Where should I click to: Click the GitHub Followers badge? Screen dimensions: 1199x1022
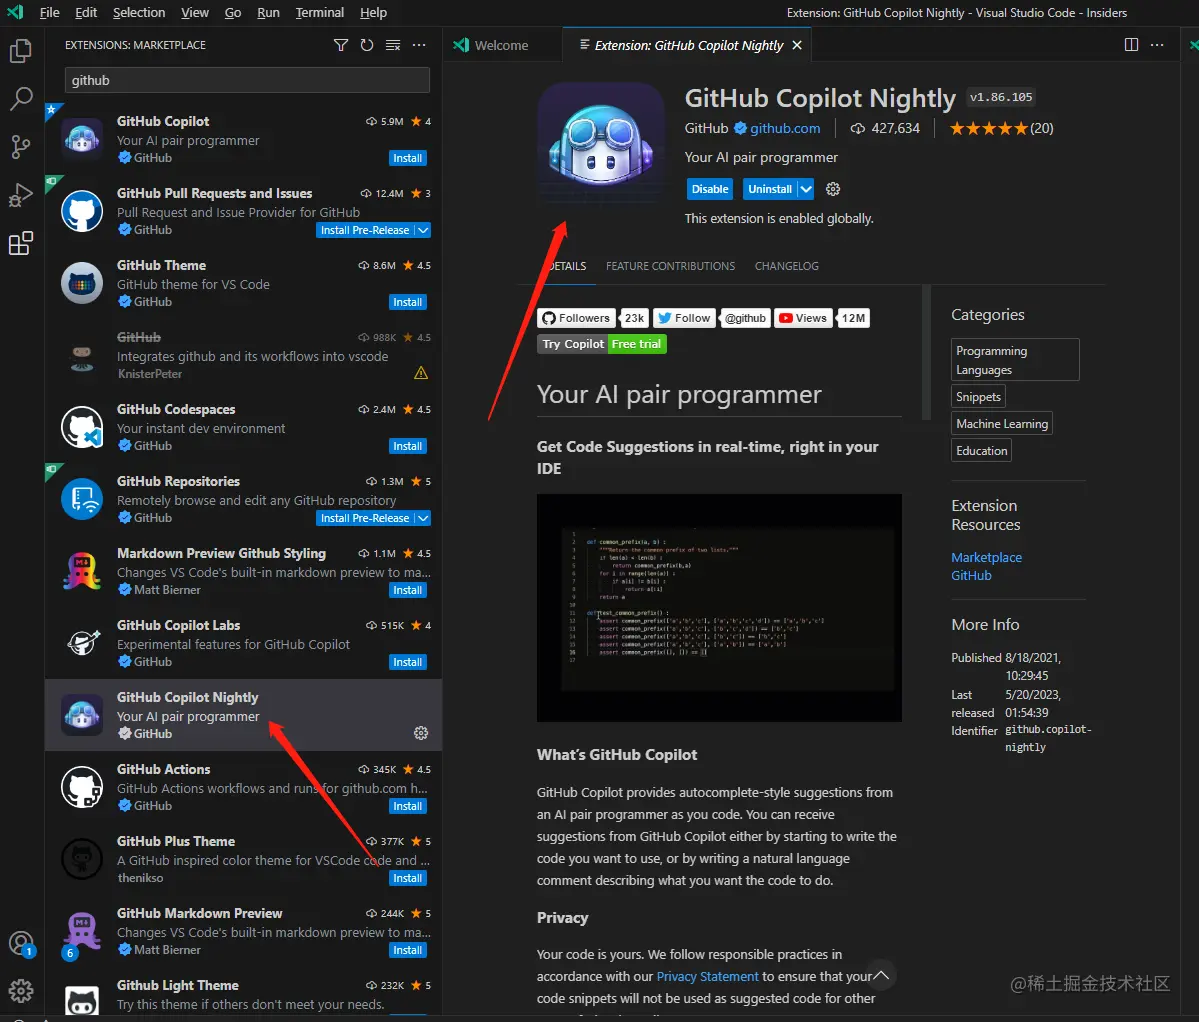[593, 318]
